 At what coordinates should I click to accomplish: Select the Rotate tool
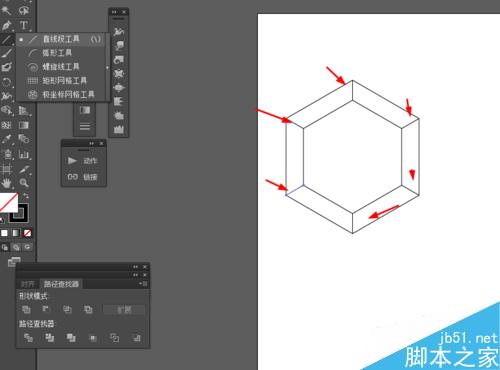(x=6, y=82)
